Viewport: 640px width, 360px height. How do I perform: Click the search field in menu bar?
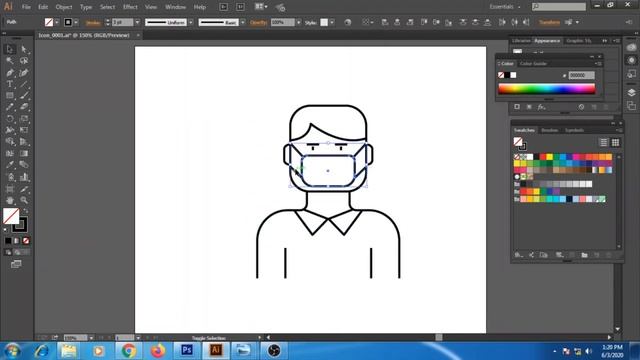(x=559, y=7)
